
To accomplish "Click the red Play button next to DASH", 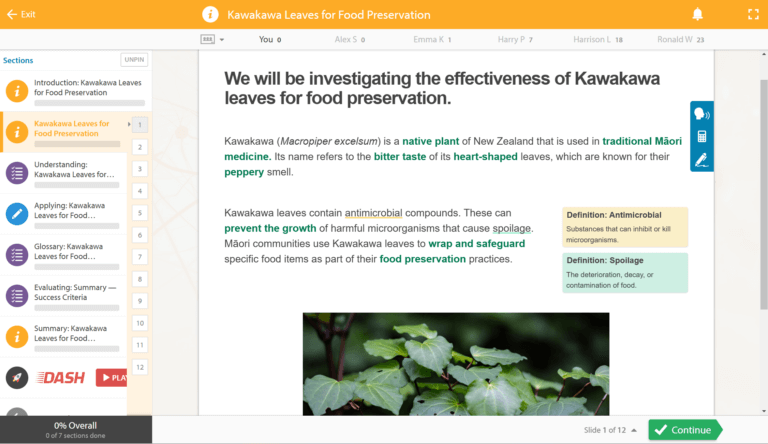I will (111, 377).
